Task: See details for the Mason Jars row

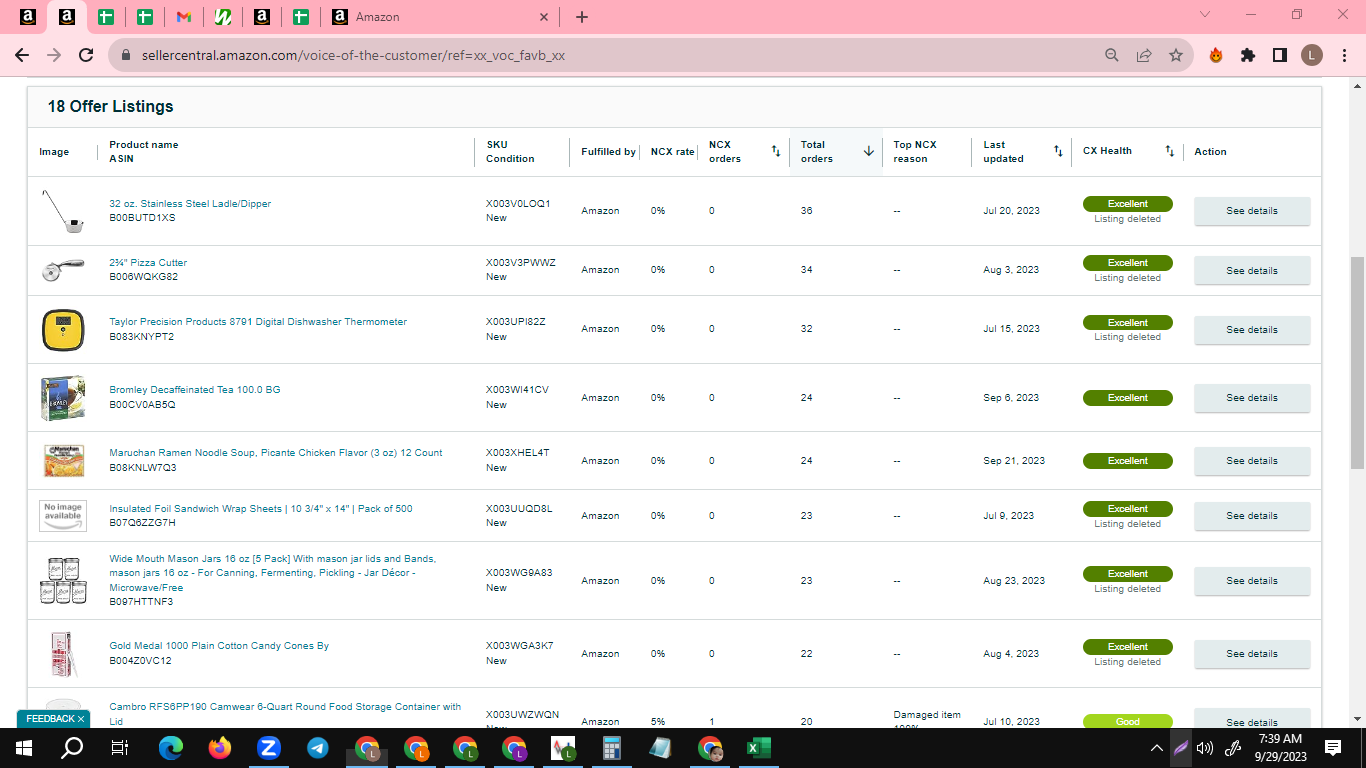Action: tap(1252, 580)
